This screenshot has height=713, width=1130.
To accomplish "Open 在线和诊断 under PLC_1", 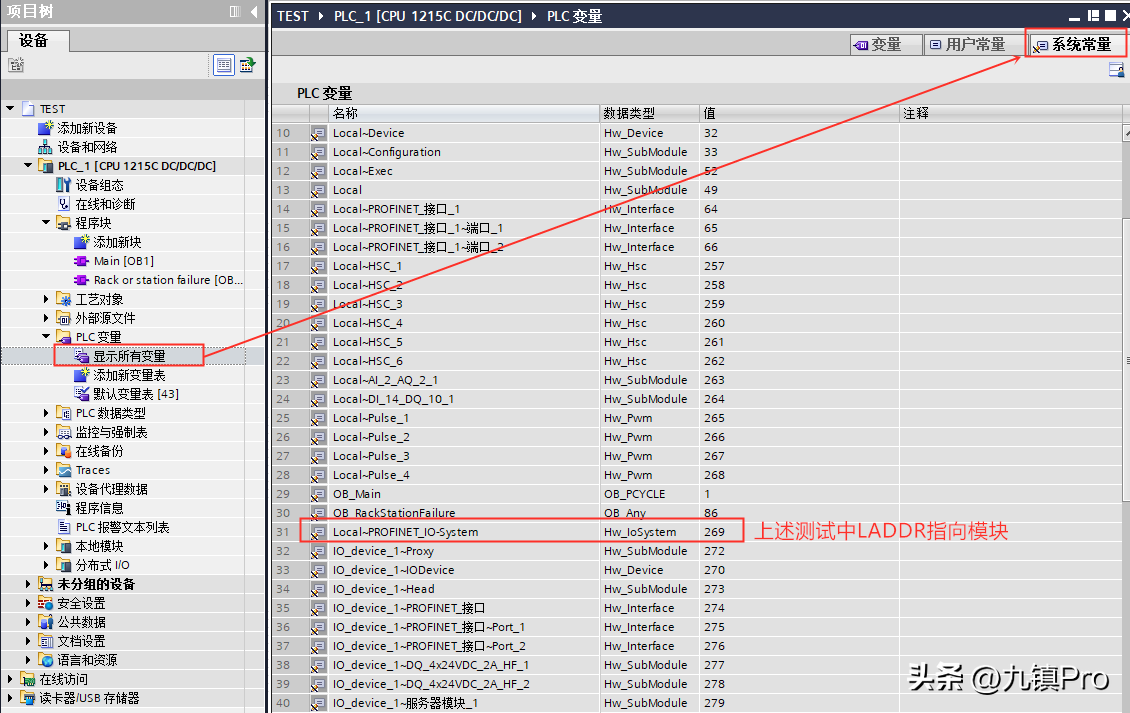I will (104, 204).
